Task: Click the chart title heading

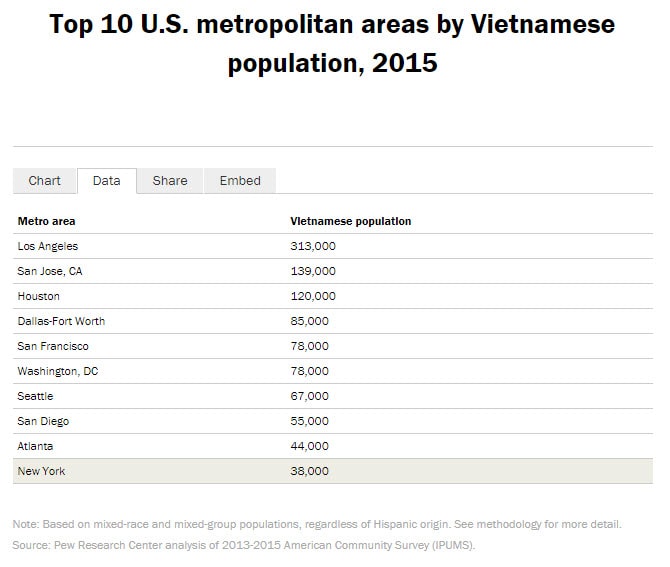Action: point(333,44)
